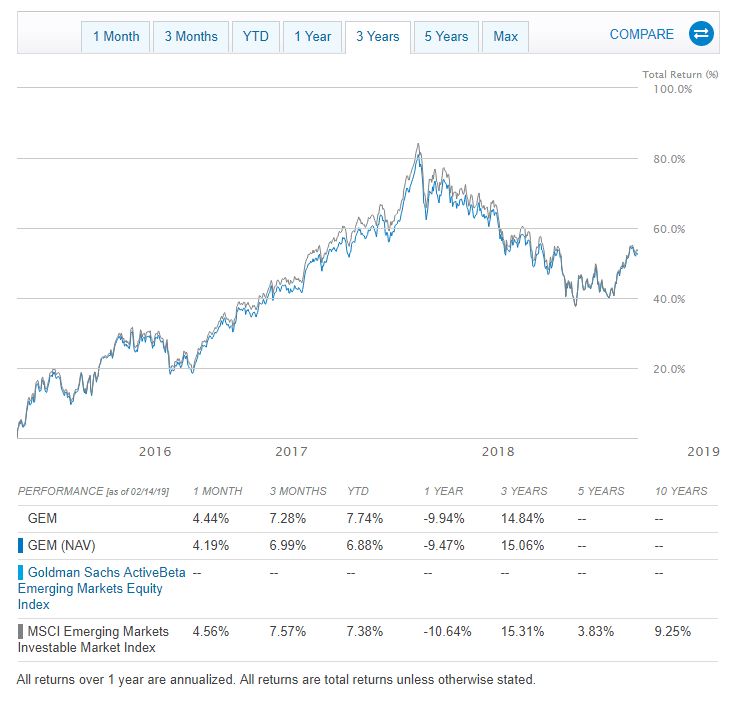Viewport: 747px width, 701px height.
Task: Switch to the 3 Months tab
Action: coord(191,37)
